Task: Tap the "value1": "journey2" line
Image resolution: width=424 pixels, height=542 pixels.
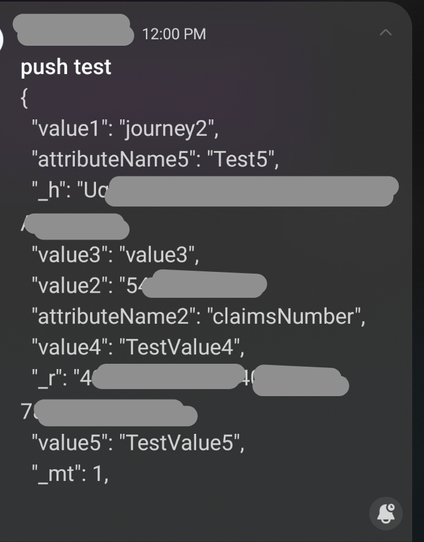Action: pos(125,129)
